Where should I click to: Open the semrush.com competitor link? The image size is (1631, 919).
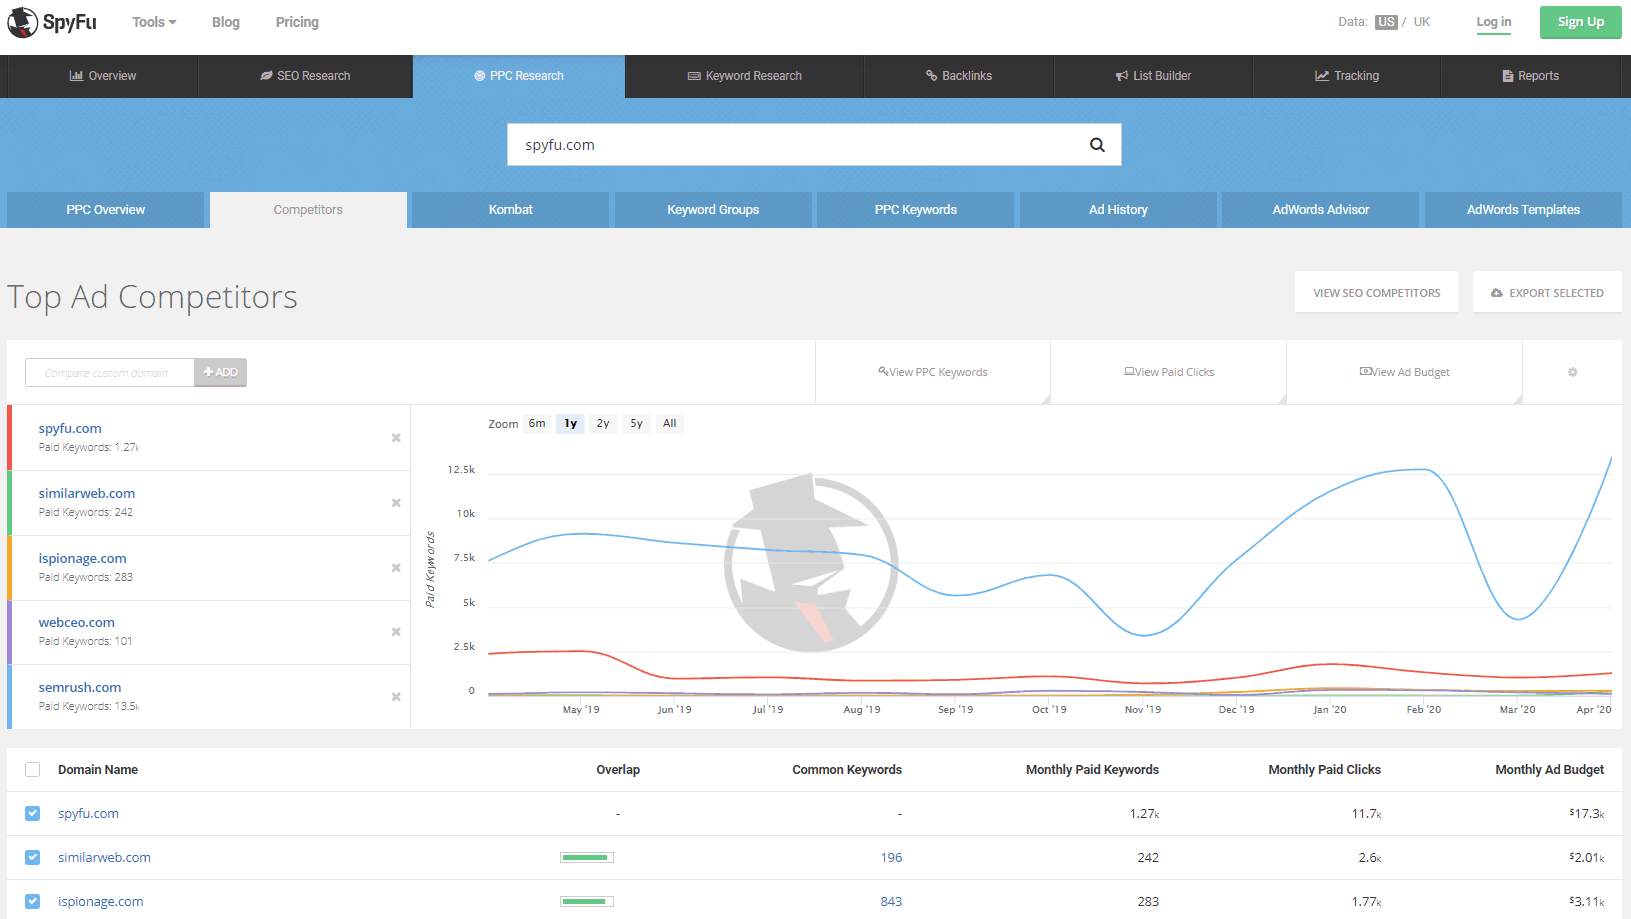click(x=80, y=687)
